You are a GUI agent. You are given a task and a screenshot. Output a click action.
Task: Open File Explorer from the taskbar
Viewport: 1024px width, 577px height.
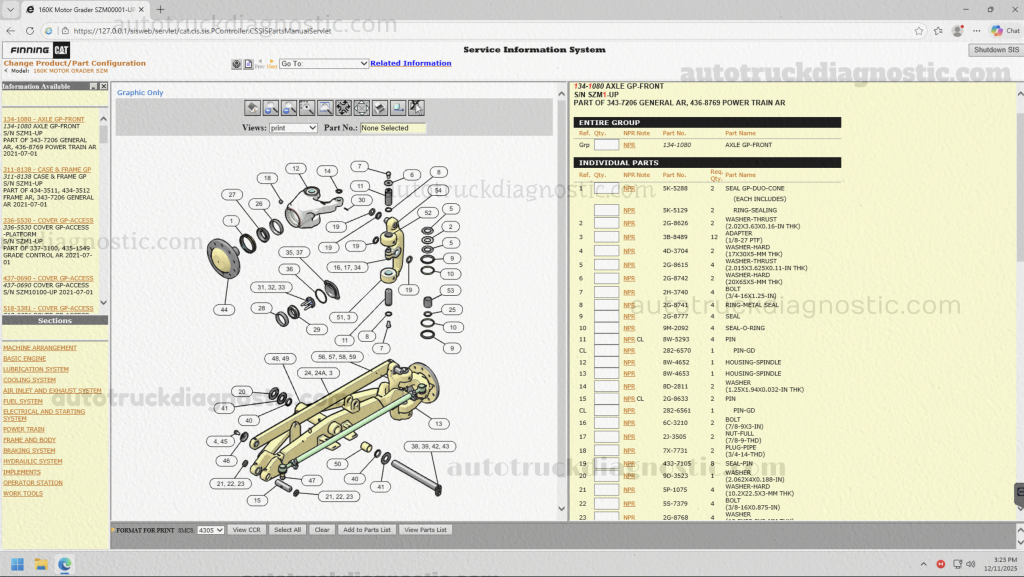point(41,564)
